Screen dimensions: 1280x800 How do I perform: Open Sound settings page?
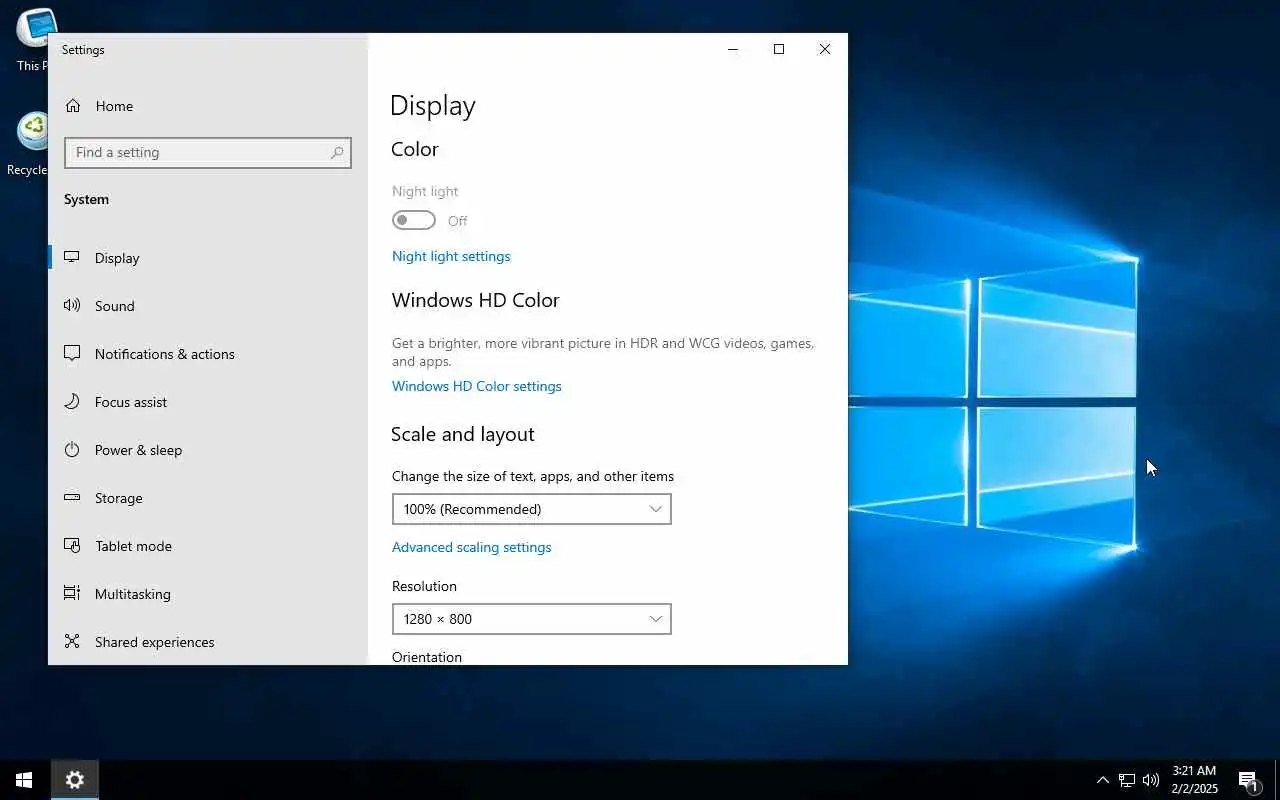(x=208, y=306)
